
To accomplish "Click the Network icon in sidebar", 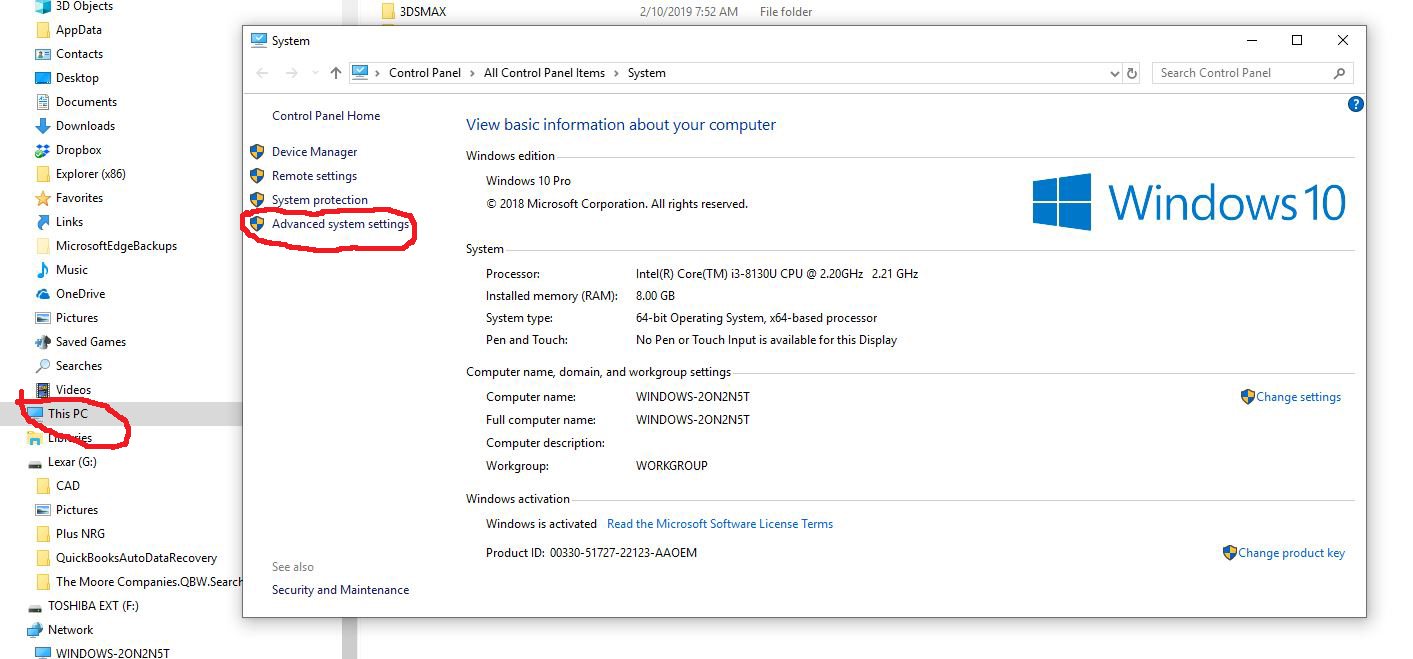I will 35,630.
